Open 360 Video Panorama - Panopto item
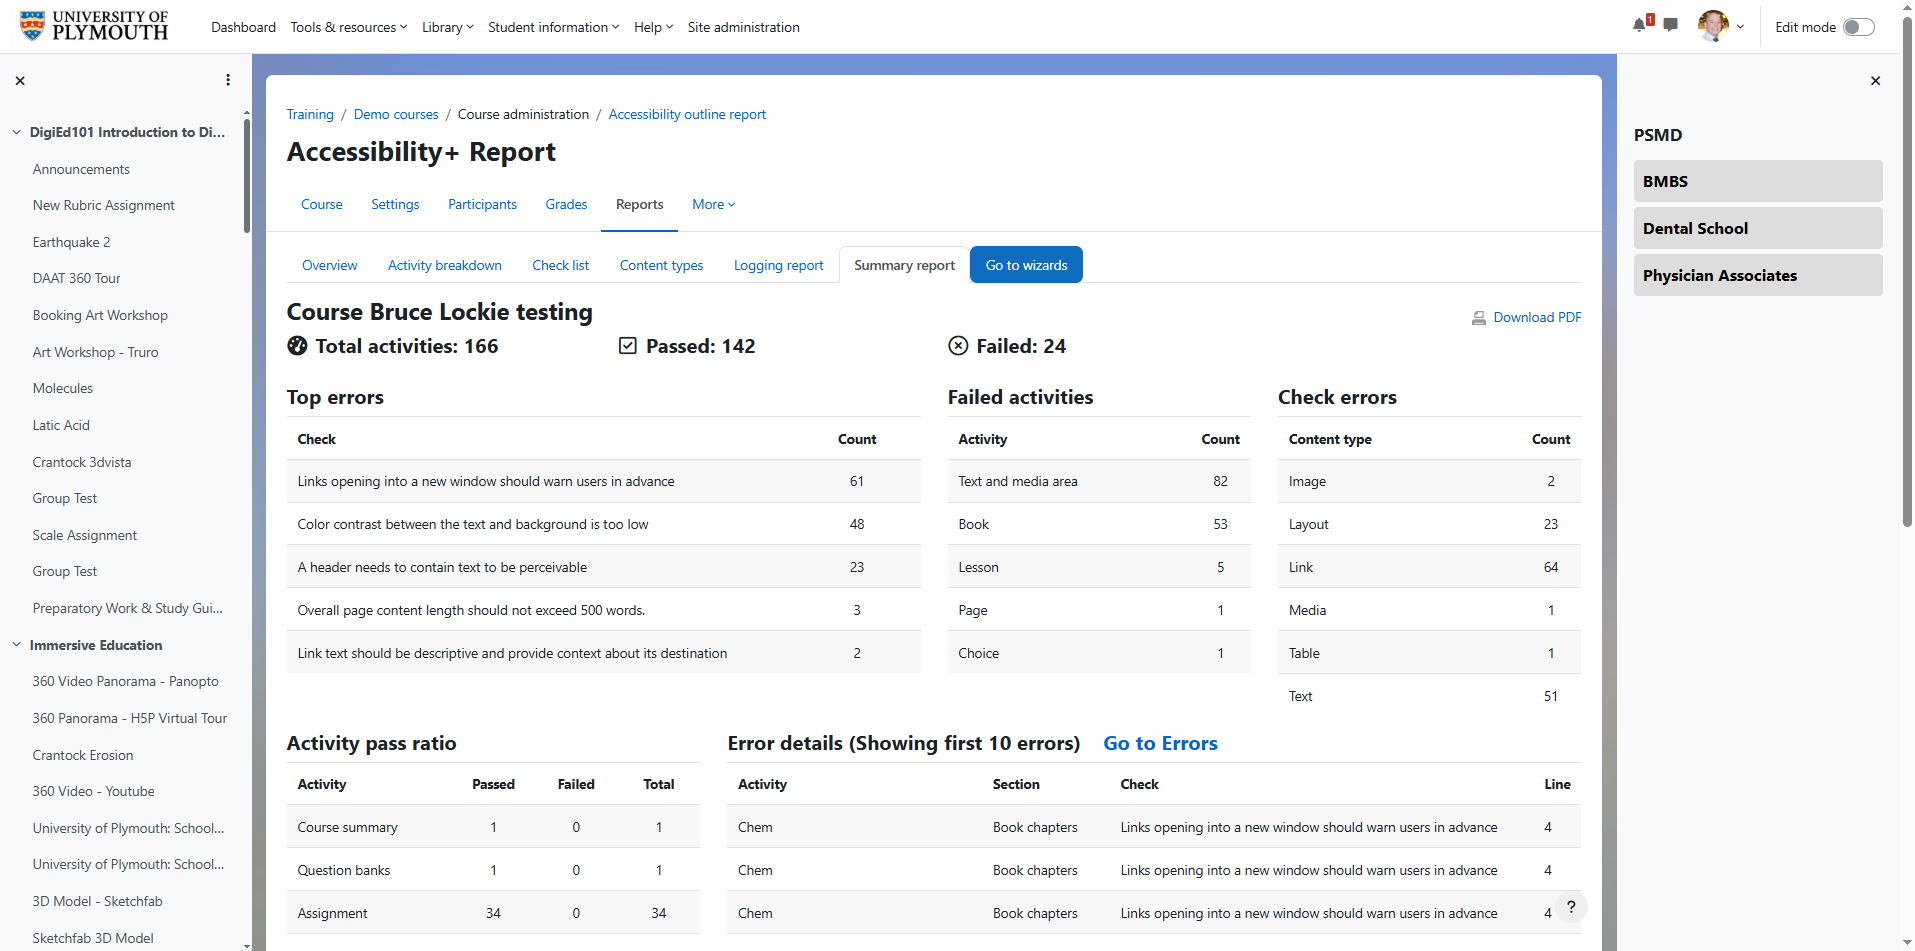Image resolution: width=1915 pixels, height=951 pixels. coord(125,681)
